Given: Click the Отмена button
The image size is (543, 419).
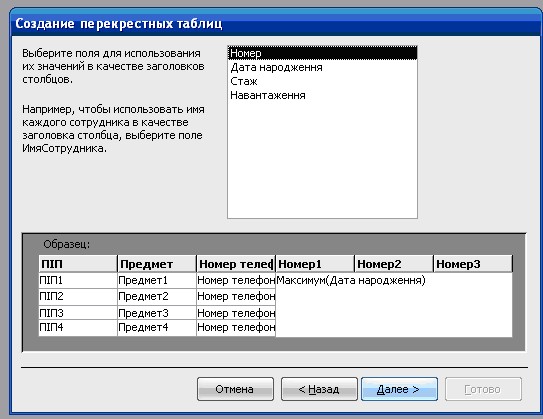Looking at the screenshot, I should 235,389.
